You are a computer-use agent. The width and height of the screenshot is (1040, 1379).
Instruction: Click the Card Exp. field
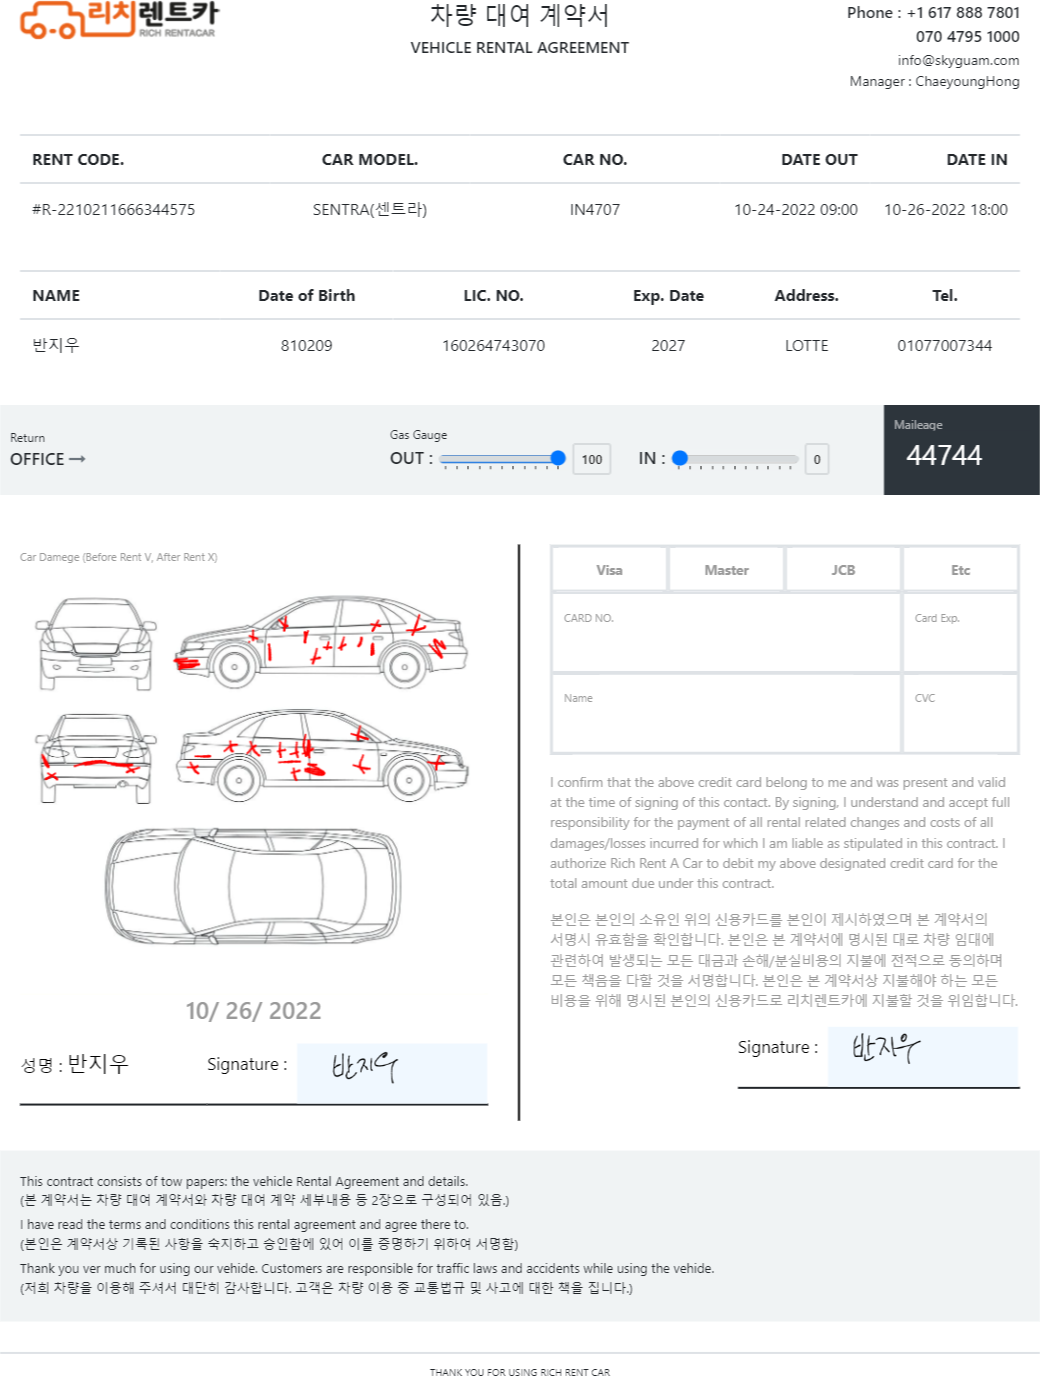pos(960,632)
